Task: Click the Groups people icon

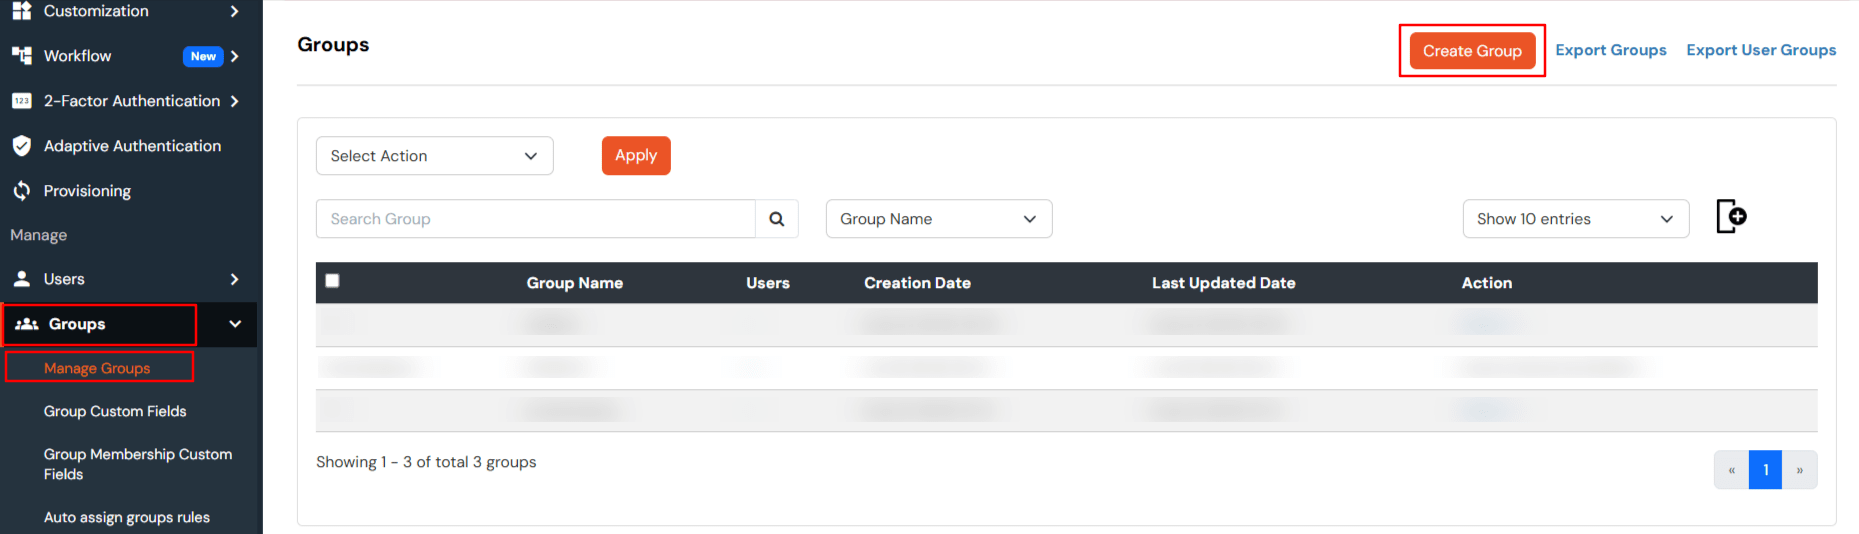Action: (x=27, y=324)
